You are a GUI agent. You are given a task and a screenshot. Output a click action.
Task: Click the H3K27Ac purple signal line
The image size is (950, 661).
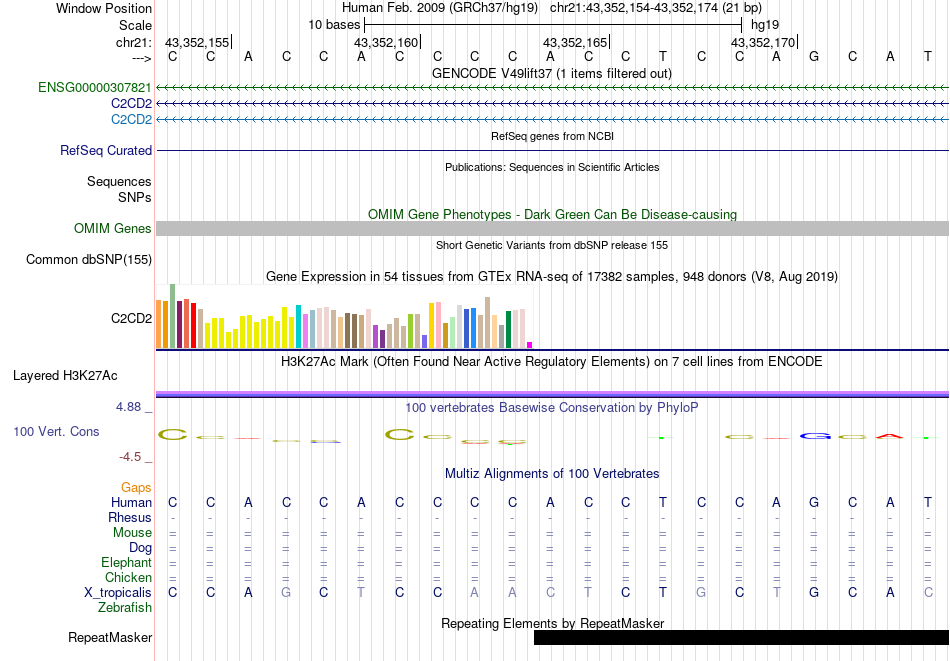553,394
